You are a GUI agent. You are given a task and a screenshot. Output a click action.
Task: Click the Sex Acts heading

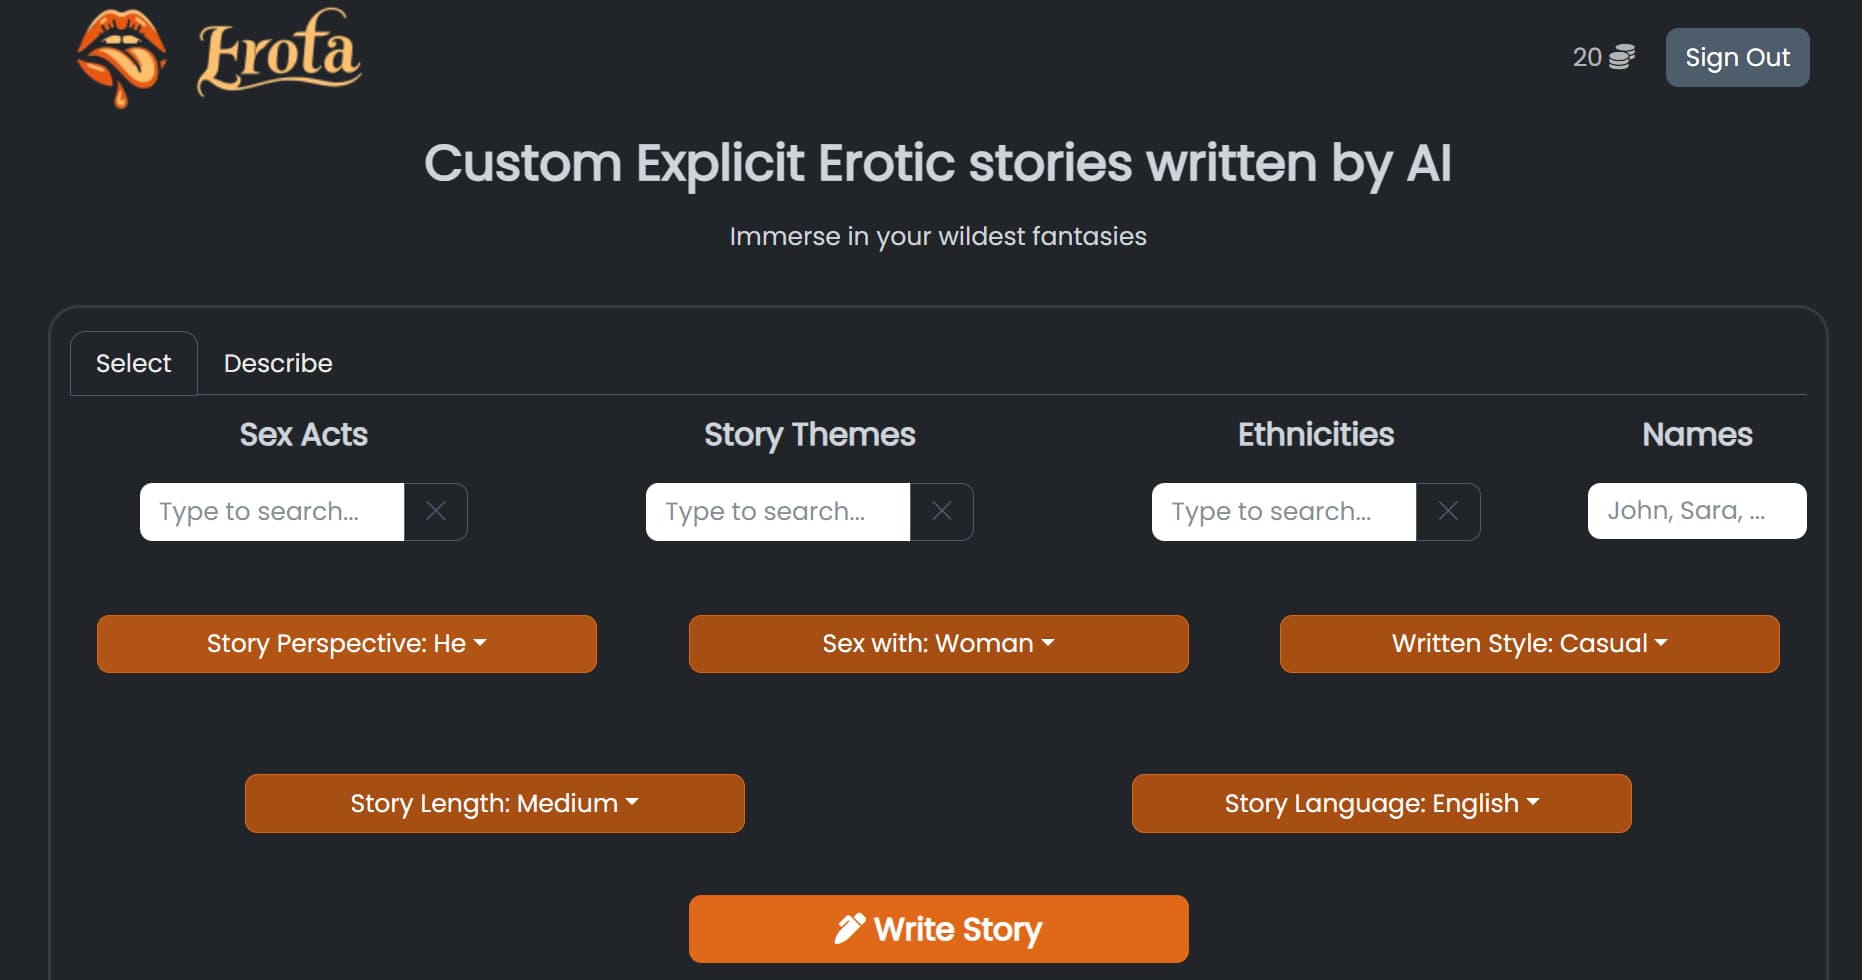point(304,435)
